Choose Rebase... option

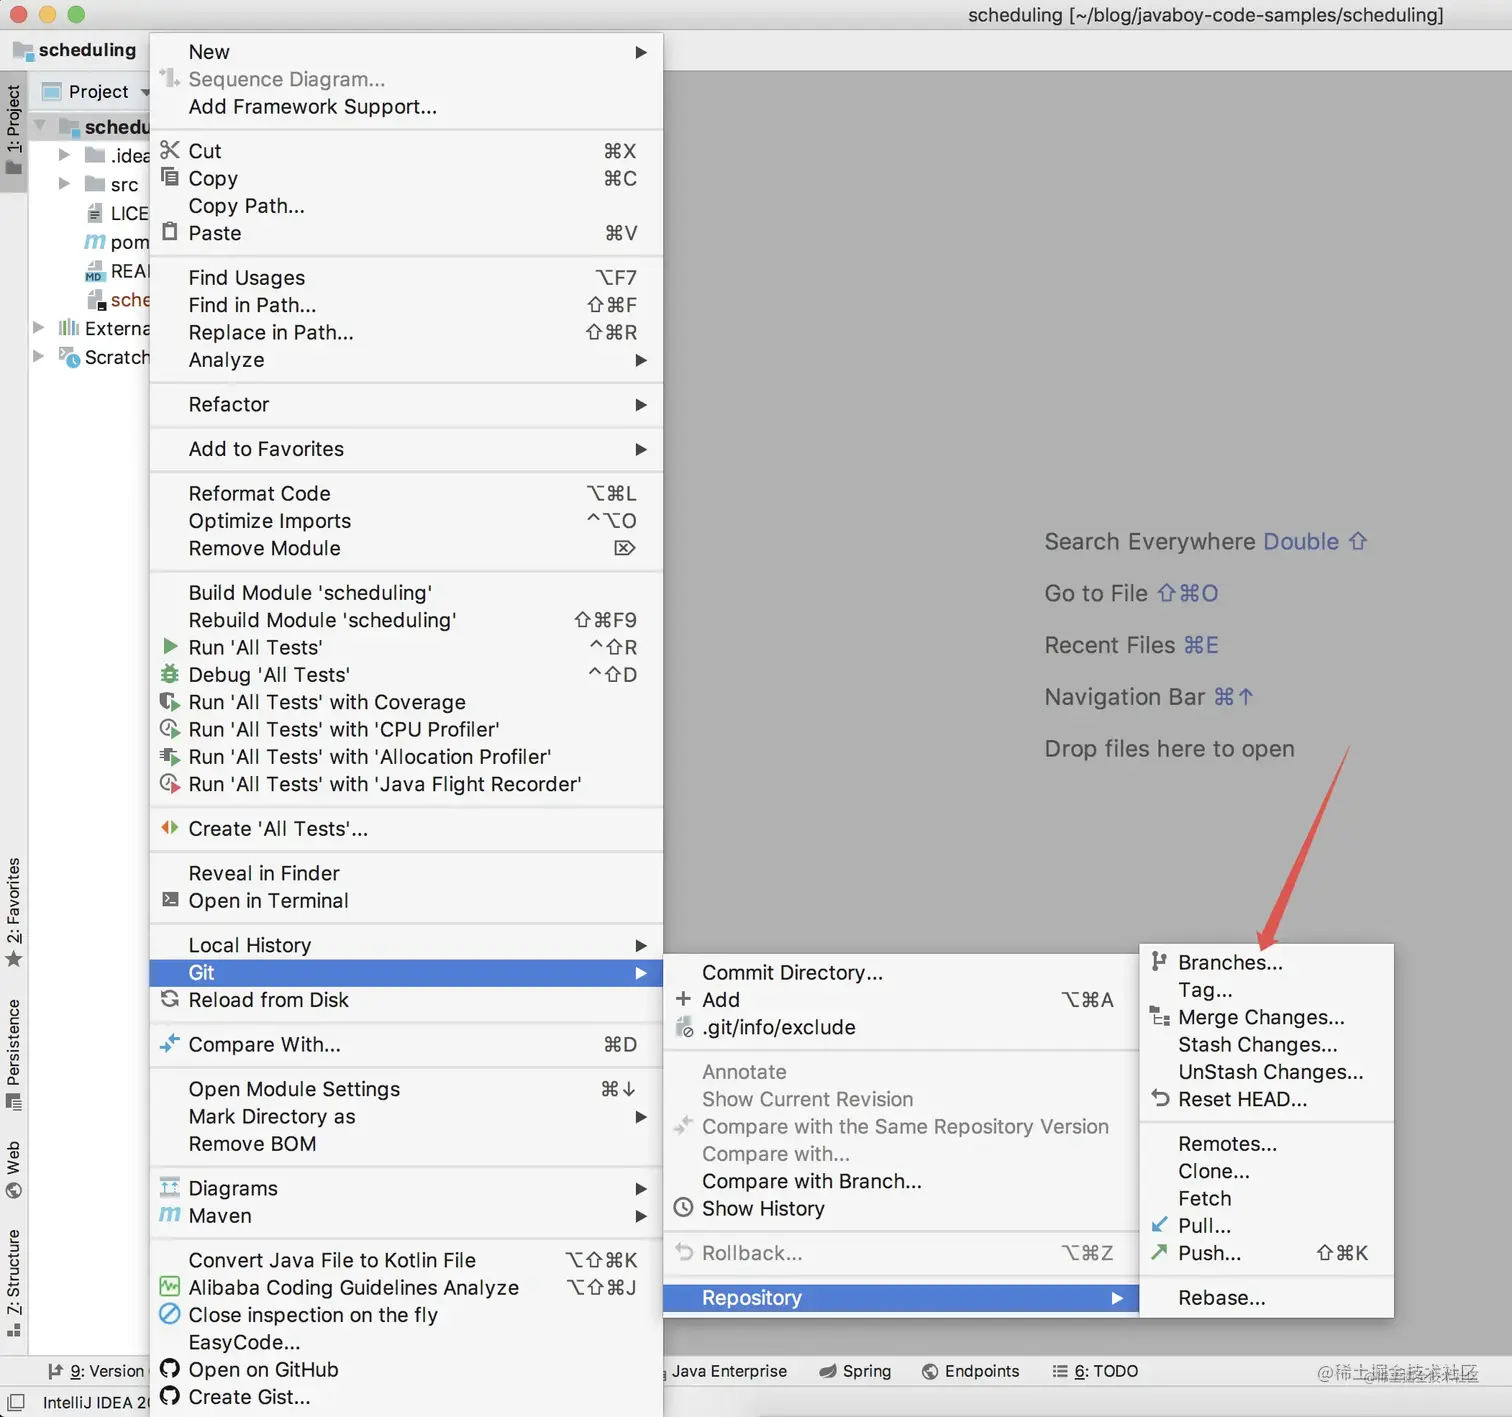[x=1266, y=1297]
